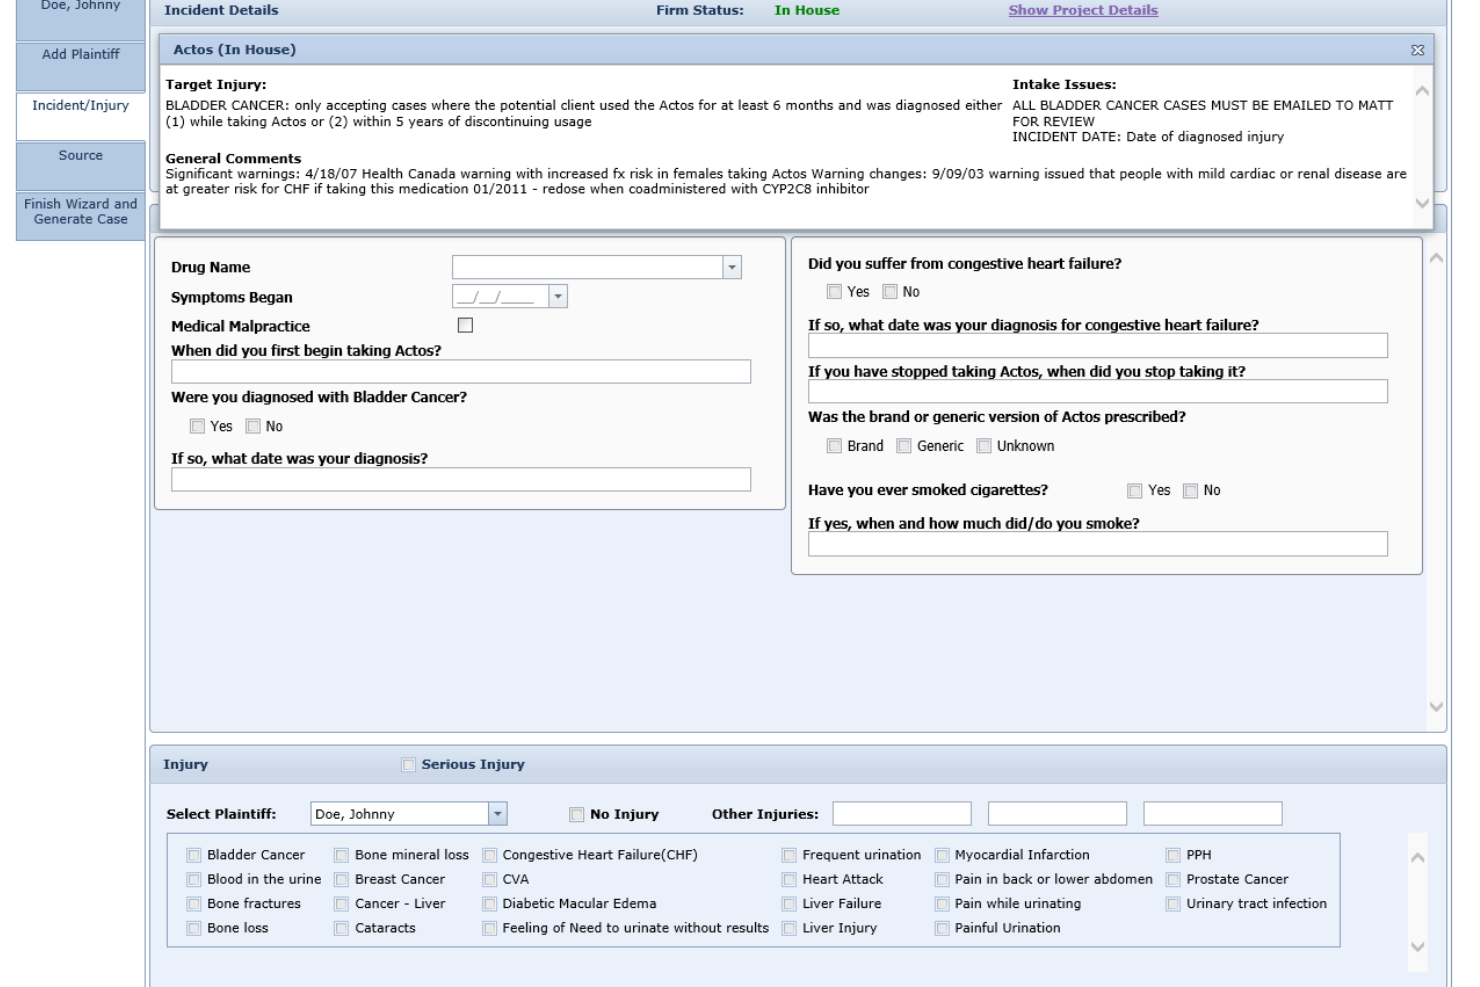Check the Bone loss injury

point(194,929)
